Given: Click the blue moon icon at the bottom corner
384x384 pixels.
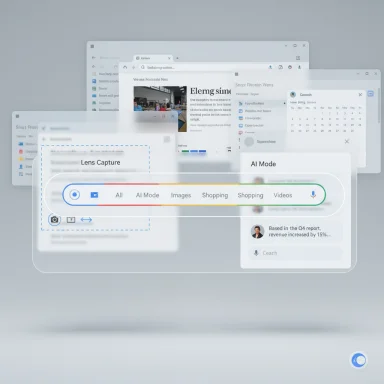Looking at the screenshot, I should pos(359,360).
